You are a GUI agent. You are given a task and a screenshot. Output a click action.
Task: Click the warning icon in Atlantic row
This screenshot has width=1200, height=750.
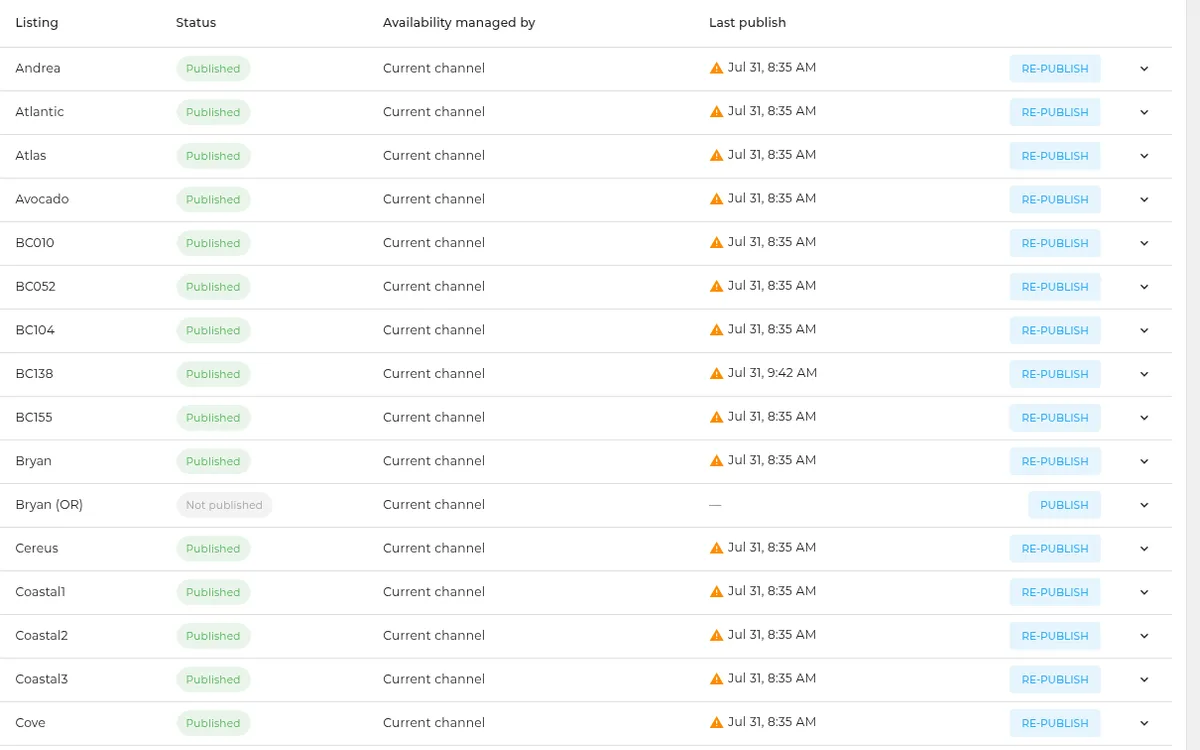[716, 112]
